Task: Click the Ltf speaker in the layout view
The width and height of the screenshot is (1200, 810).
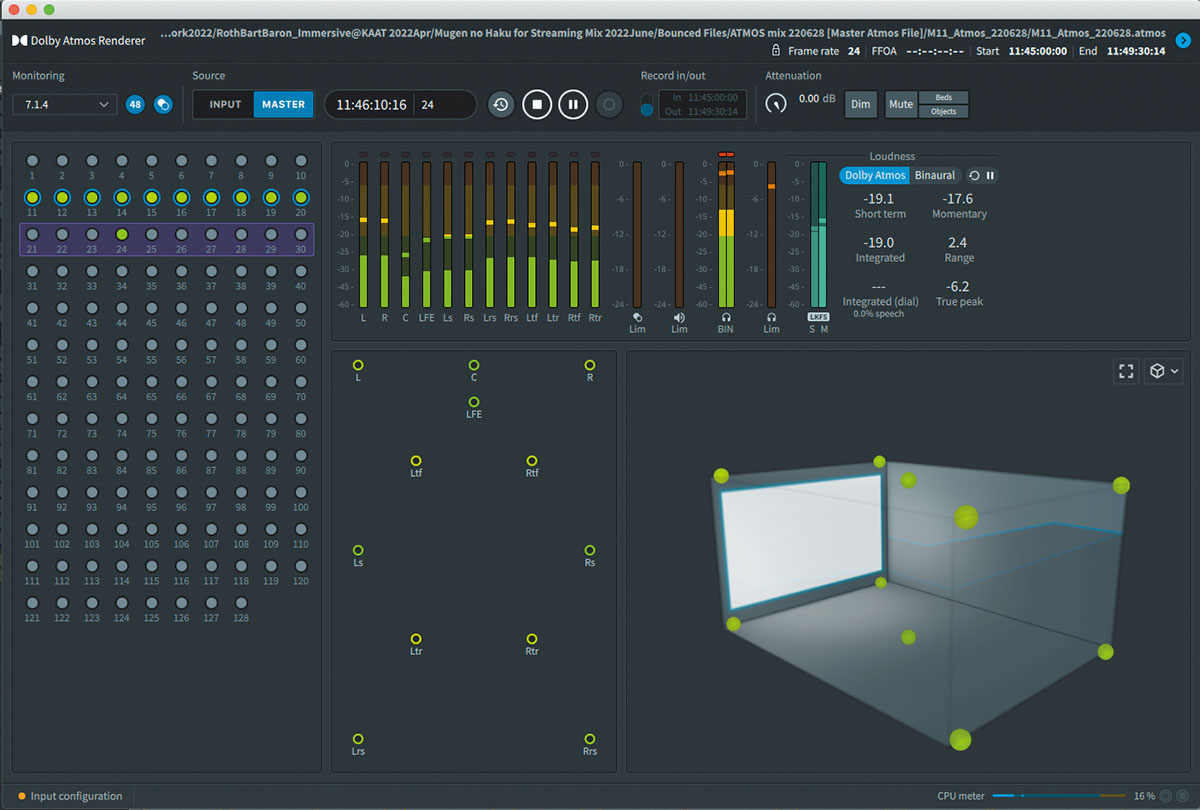Action: tap(416, 461)
